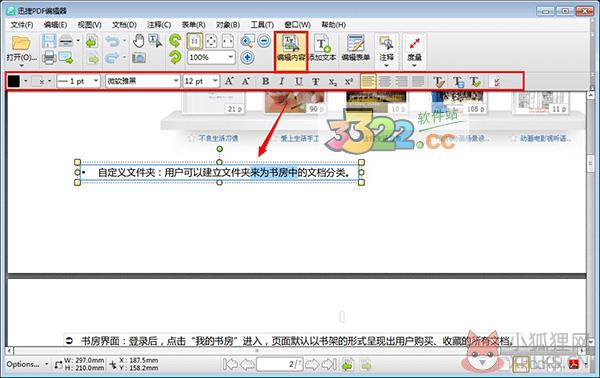Toggle outline text T style
600x378 pixels.
(x=316, y=81)
